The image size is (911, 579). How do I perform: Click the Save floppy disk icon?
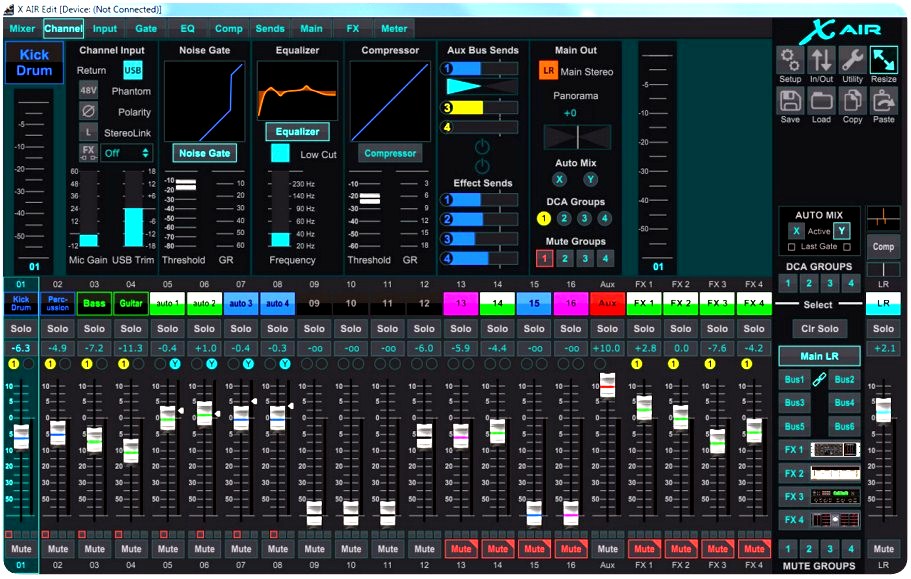(790, 103)
